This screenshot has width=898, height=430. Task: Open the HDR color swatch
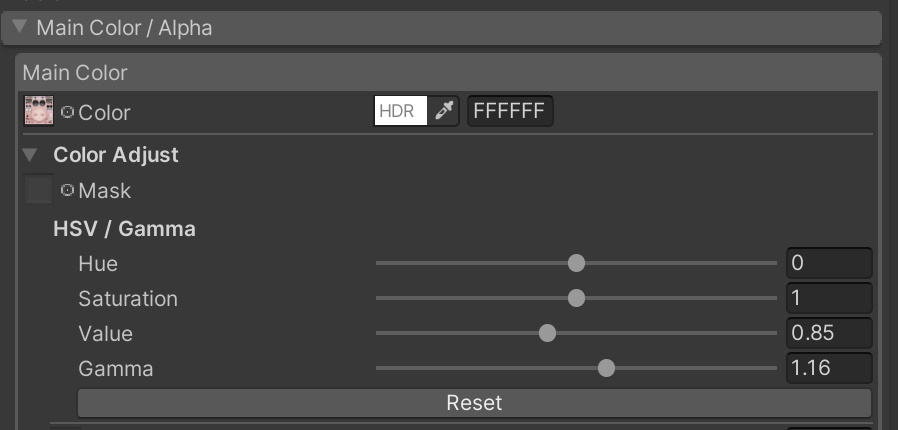pyautogui.click(x=401, y=111)
